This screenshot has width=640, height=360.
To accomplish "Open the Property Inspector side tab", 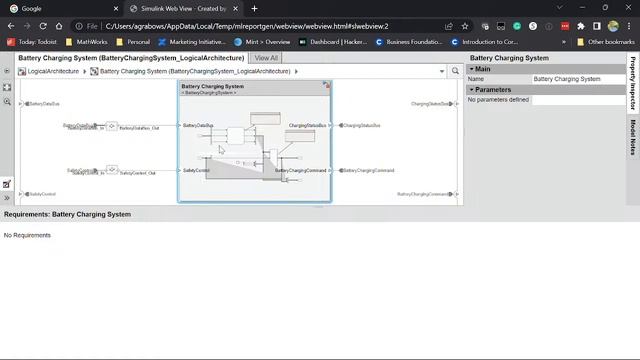I will point(633,83).
